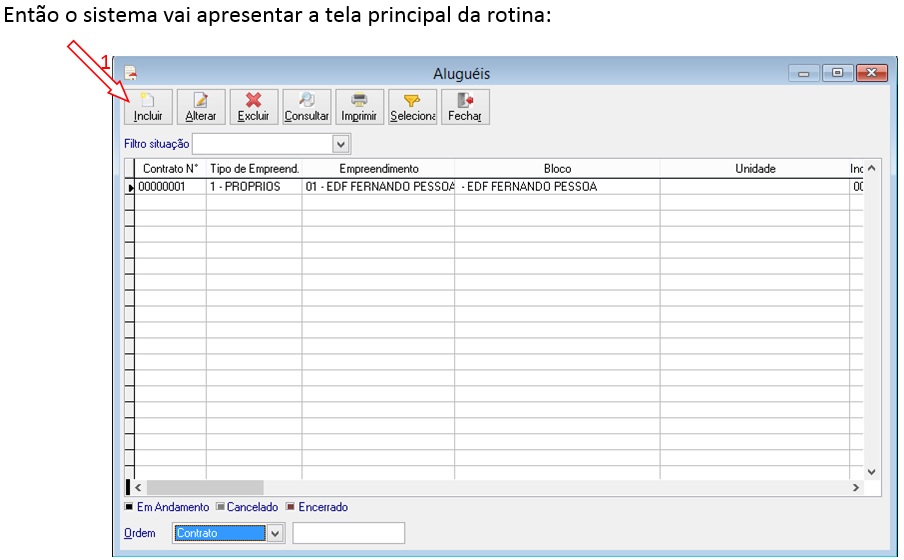This screenshot has width=904, height=560.
Task: Click 01 - EDF FERNANDO PESSOA cell
Action: pyautogui.click(x=378, y=187)
